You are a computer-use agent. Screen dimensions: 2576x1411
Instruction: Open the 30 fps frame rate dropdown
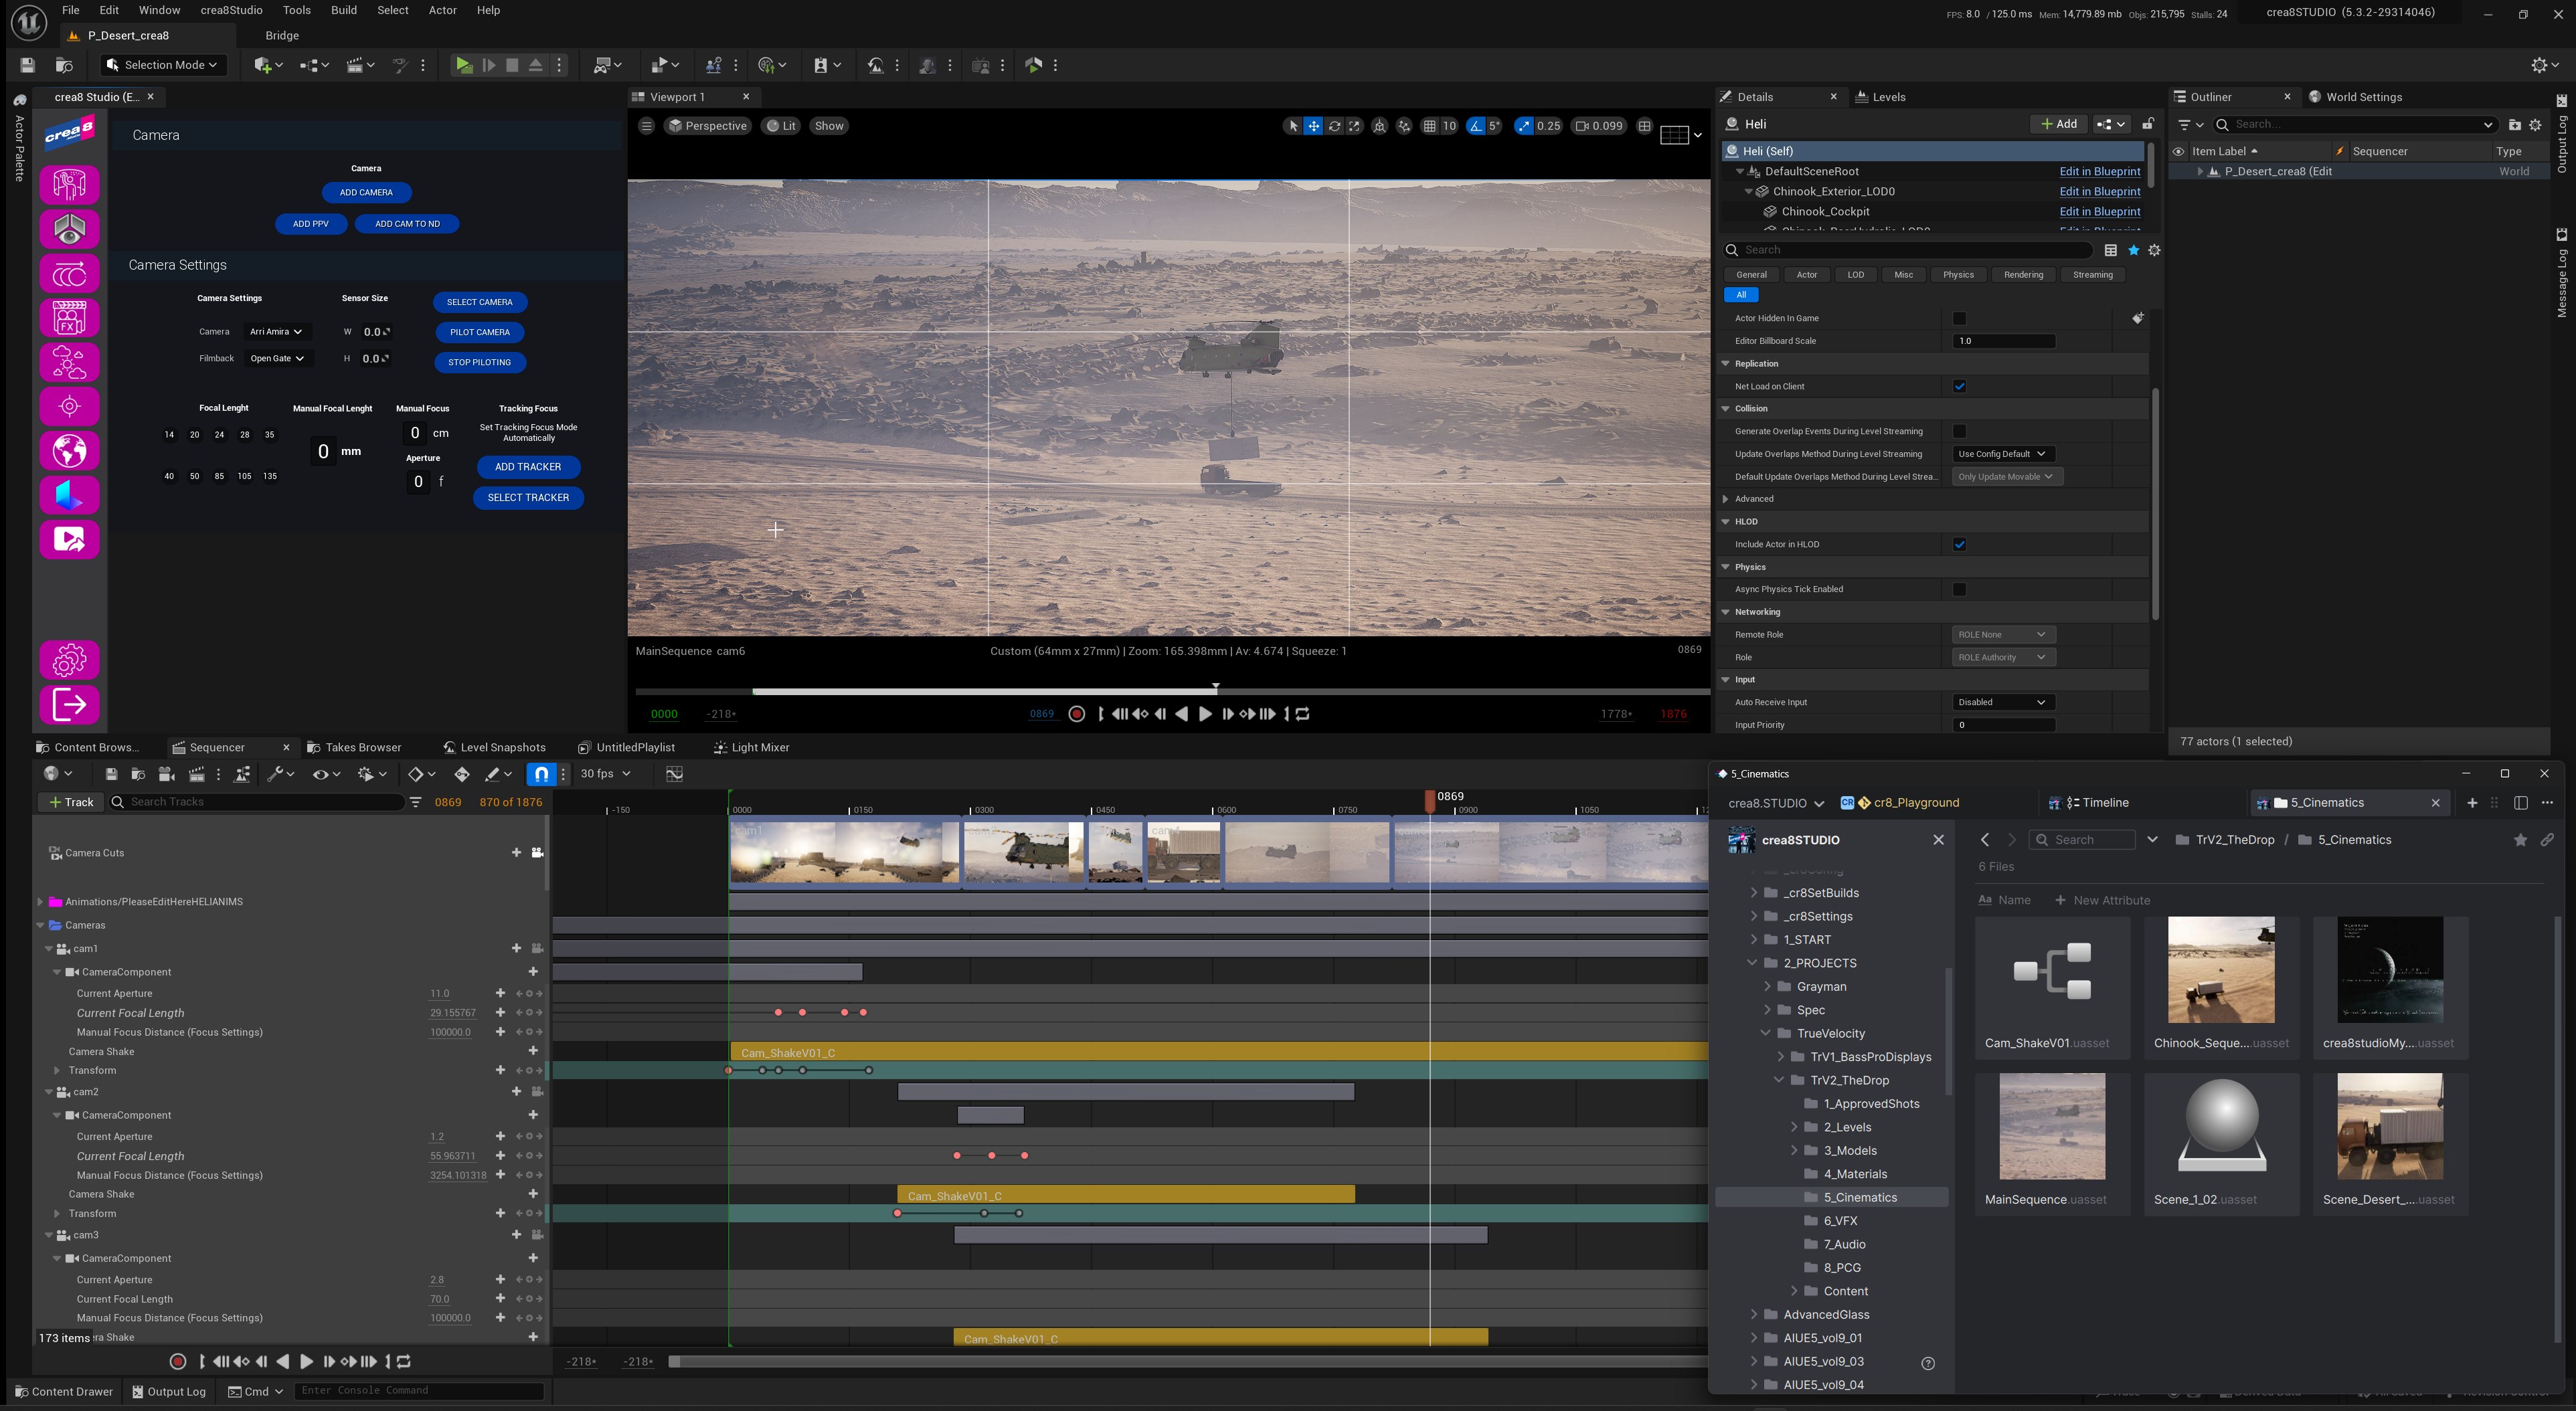click(x=605, y=774)
